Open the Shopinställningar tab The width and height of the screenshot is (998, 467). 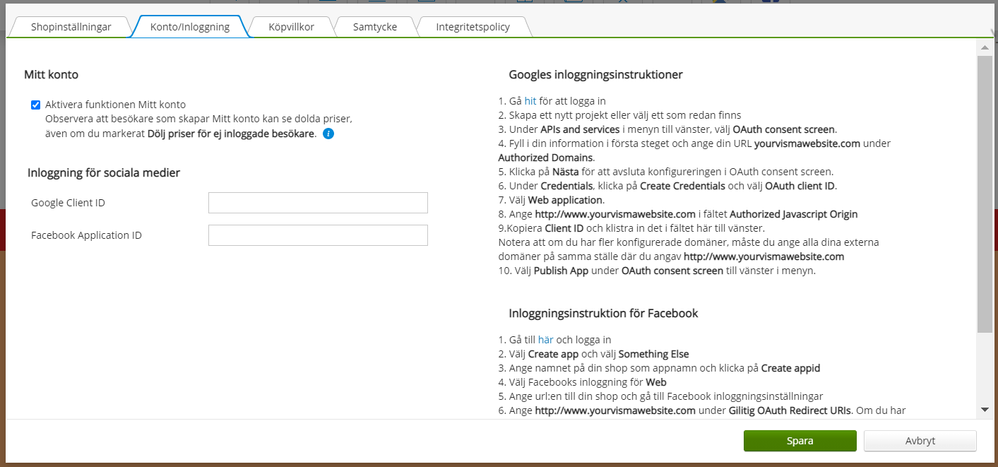71,27
